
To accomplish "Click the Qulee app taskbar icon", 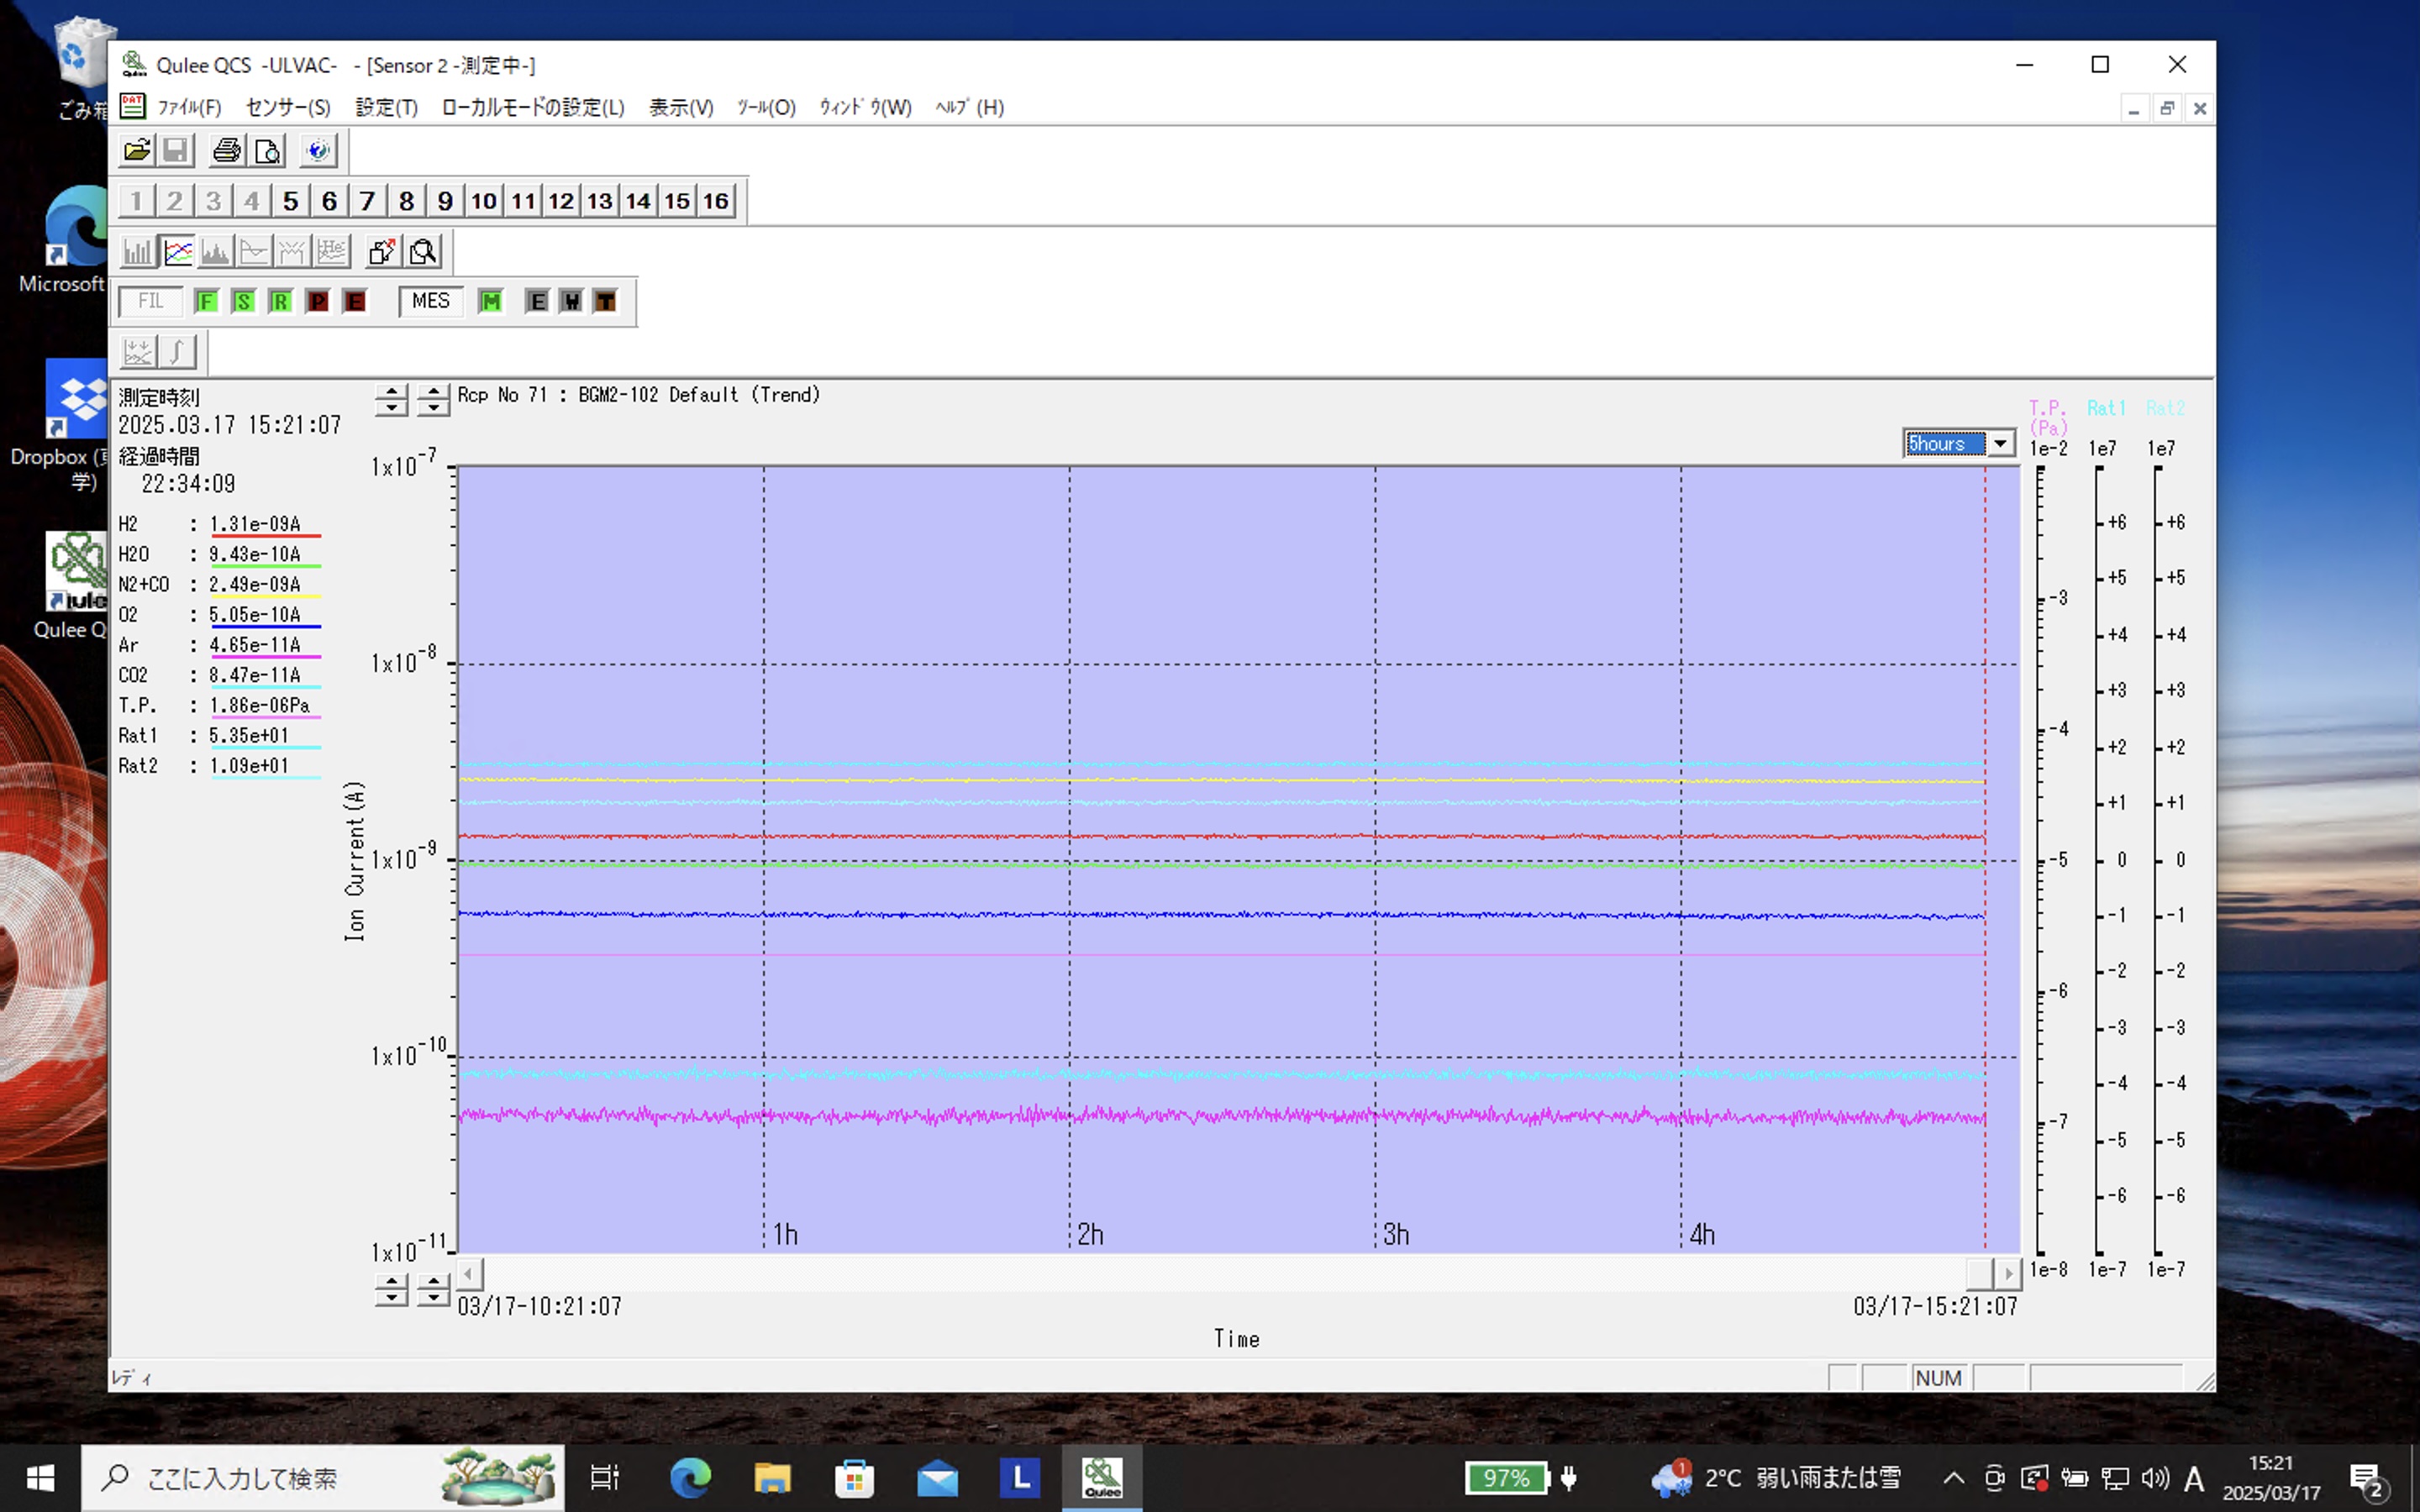I will click(x=1102, y=1478).
